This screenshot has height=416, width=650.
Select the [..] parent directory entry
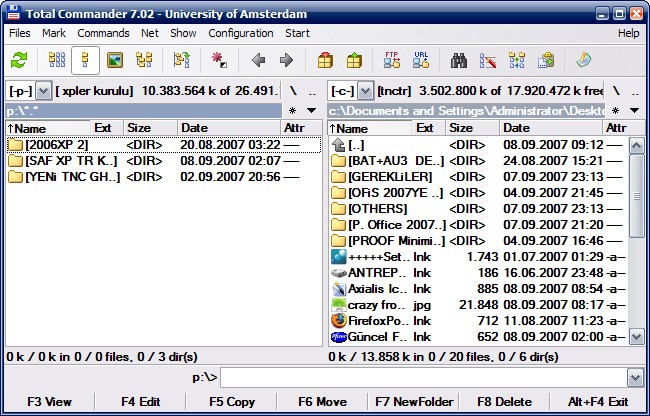(x=479, y=145)
